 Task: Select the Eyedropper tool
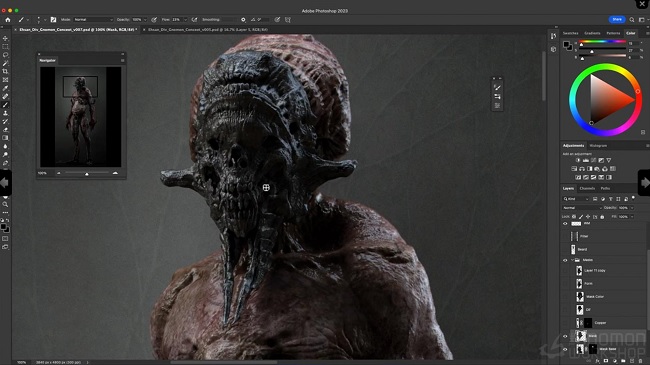[x=5, y=88]
